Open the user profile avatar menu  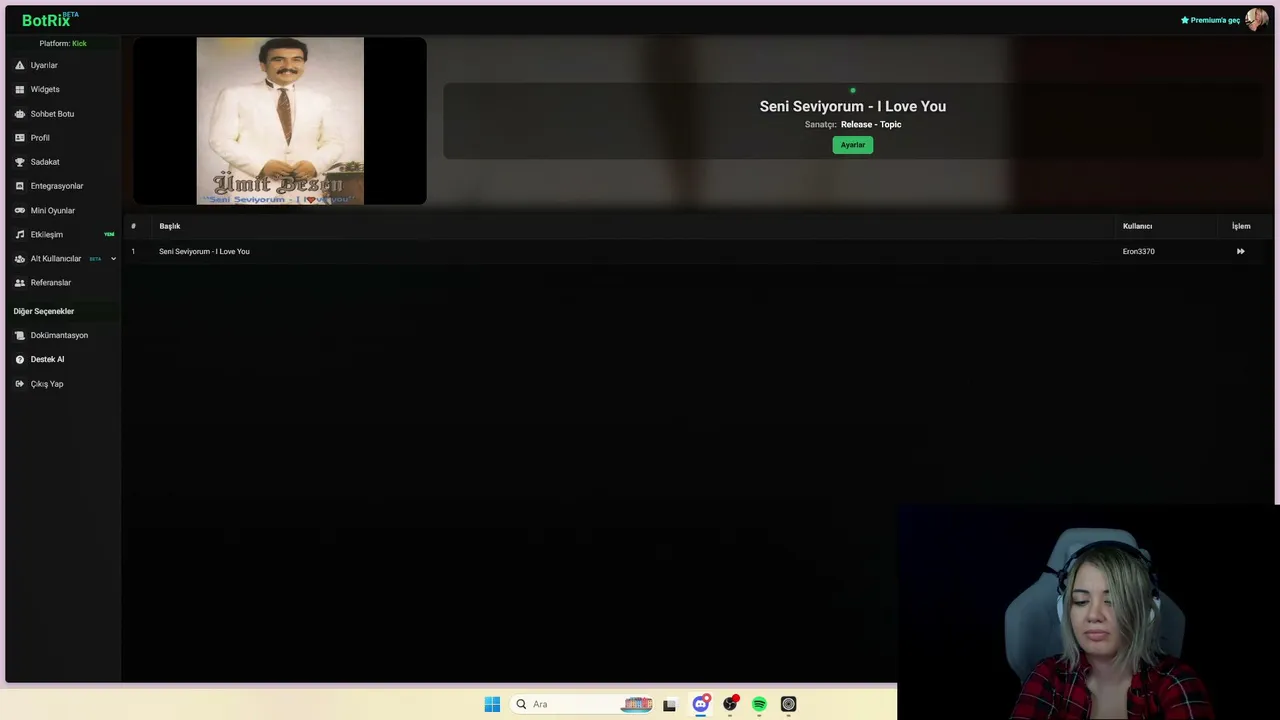click(1256, 20)
